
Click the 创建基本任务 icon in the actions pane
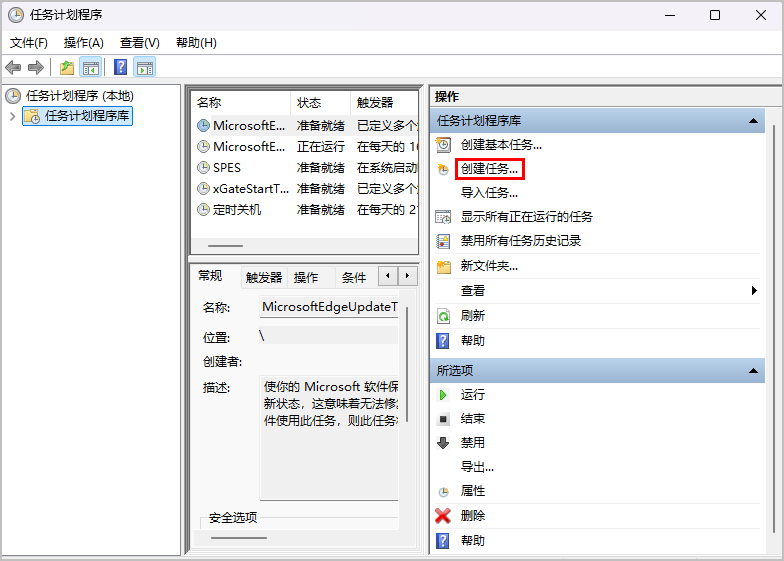443,145
